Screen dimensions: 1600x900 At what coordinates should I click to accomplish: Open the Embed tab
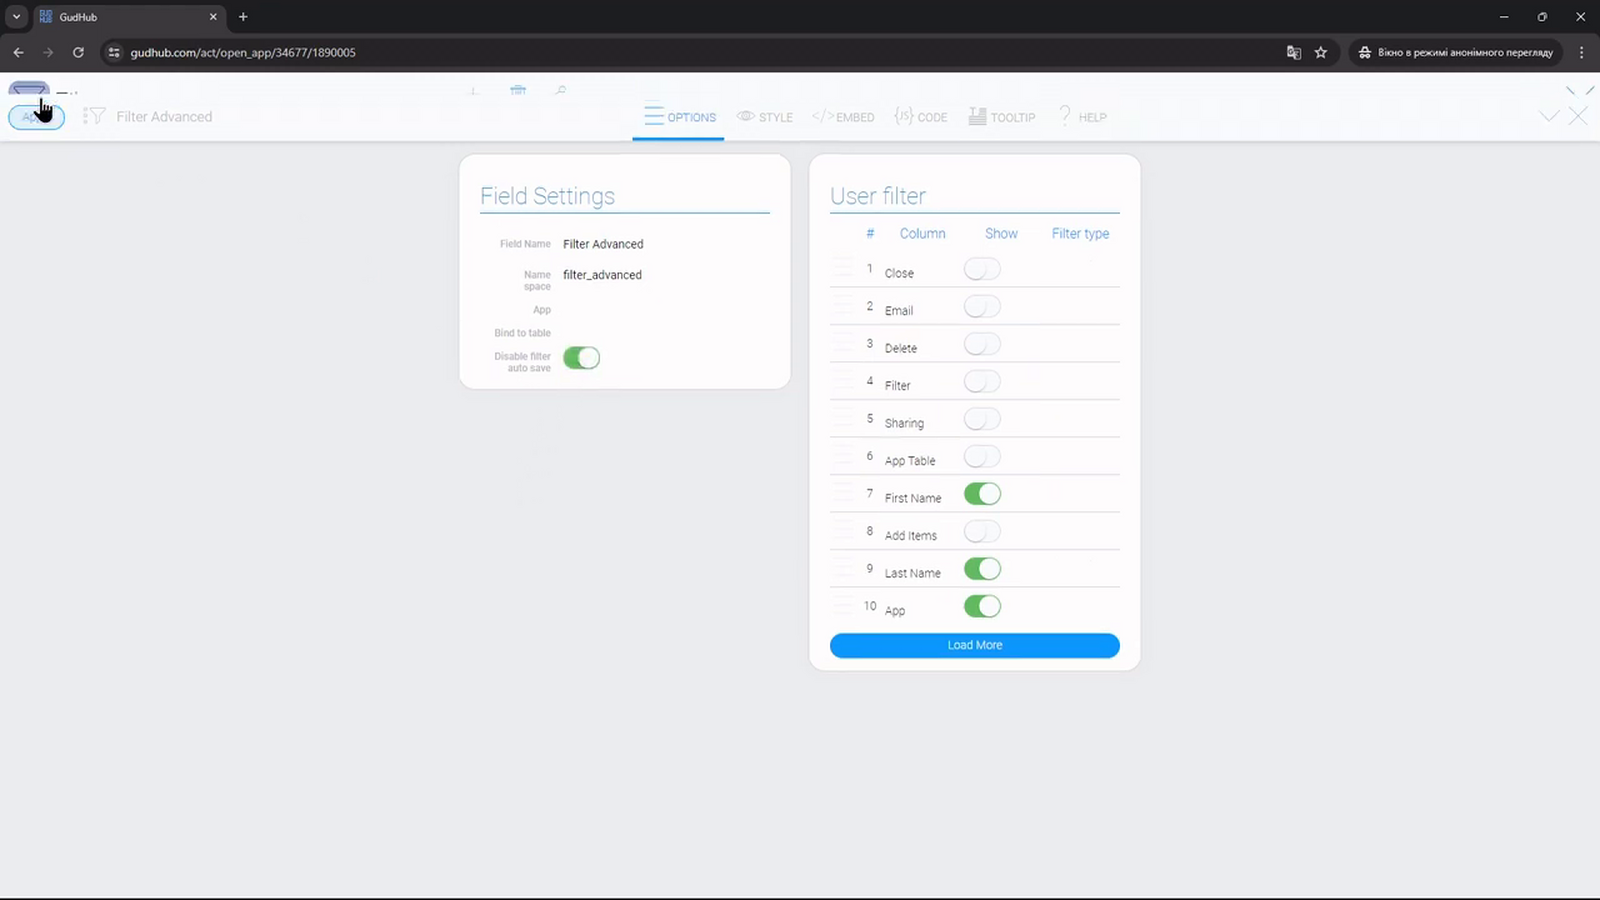[x=843, y=117]
